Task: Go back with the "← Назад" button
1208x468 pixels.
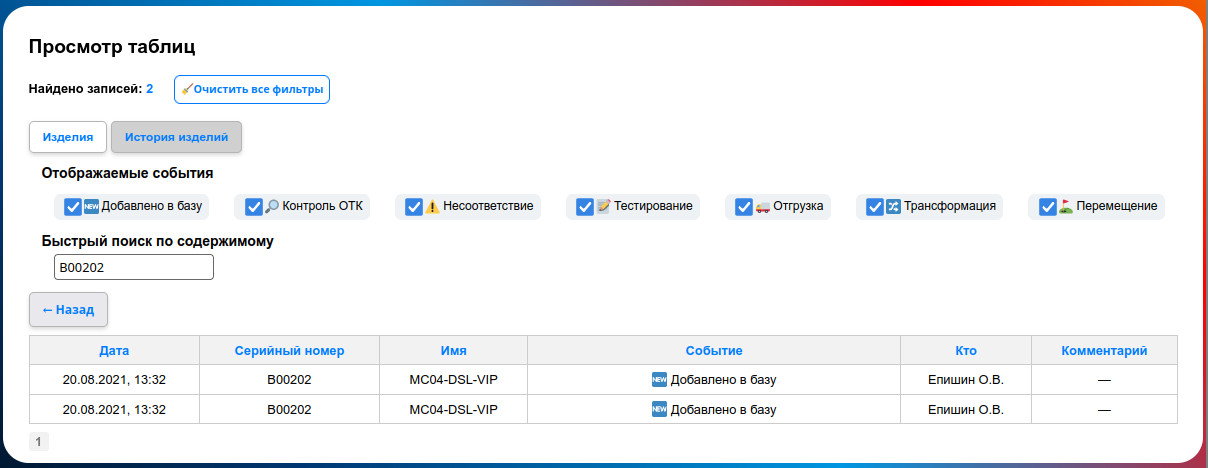Action: (x=68, y=310)
